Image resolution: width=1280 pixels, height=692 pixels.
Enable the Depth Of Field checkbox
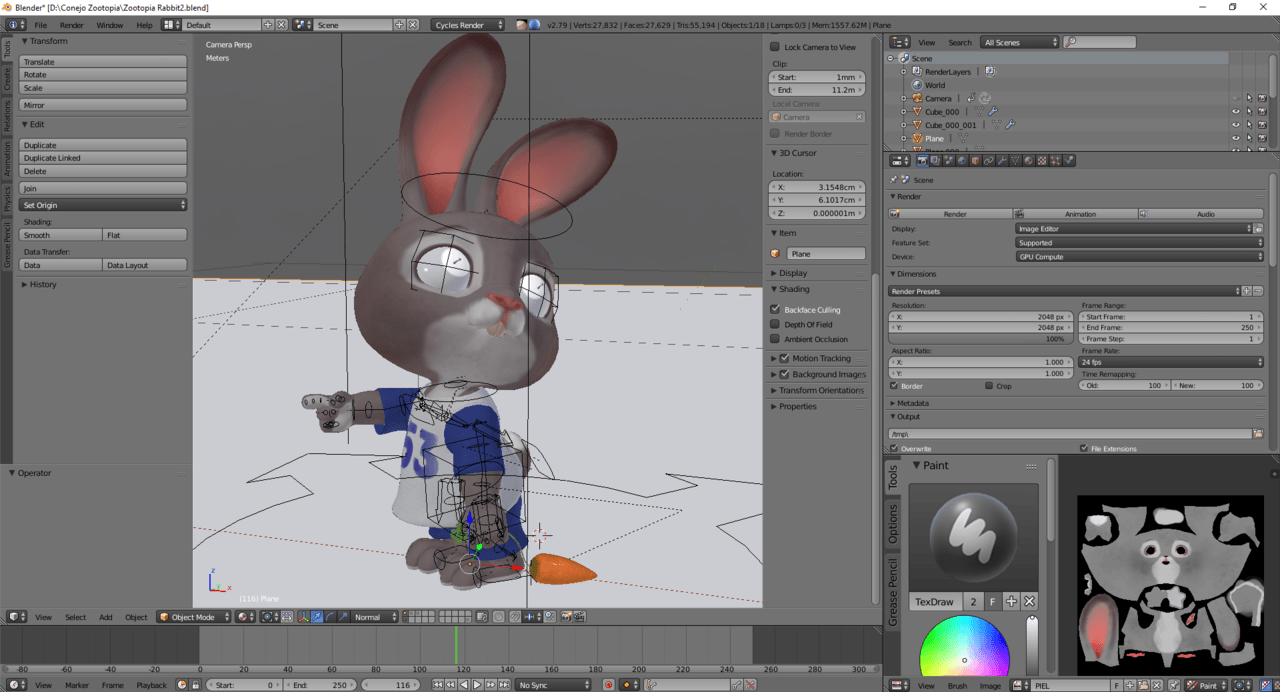[x=775, y=324]
